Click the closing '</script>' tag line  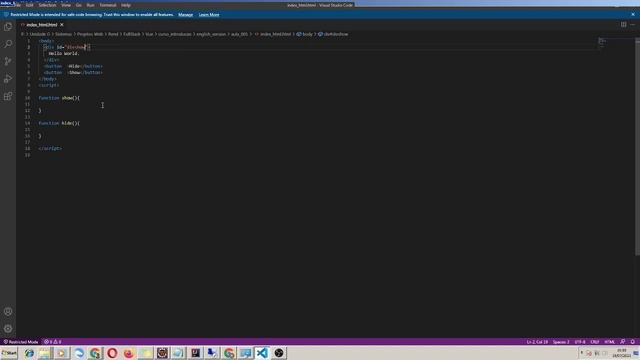(50, 149)
